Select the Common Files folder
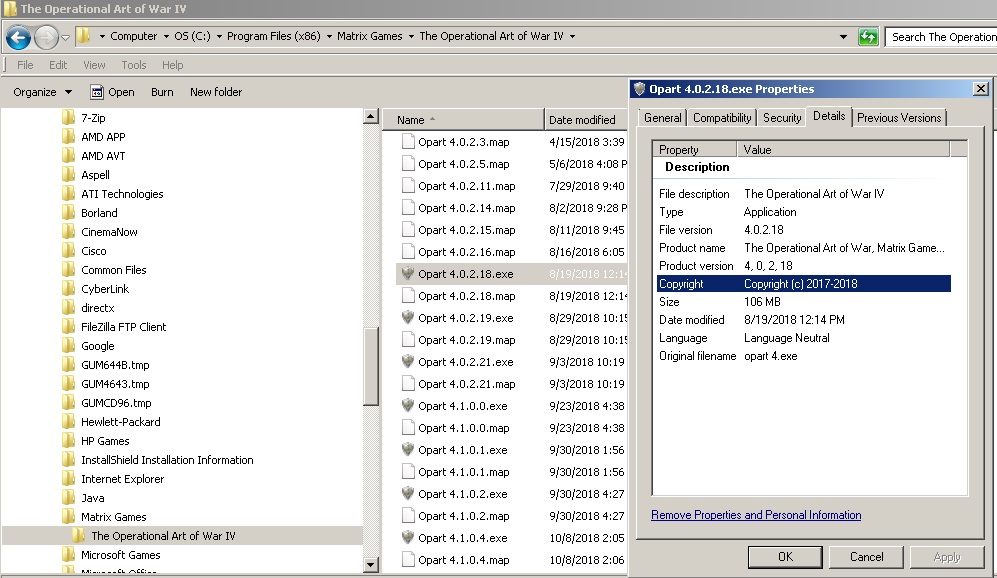 [x=114, y=270]
